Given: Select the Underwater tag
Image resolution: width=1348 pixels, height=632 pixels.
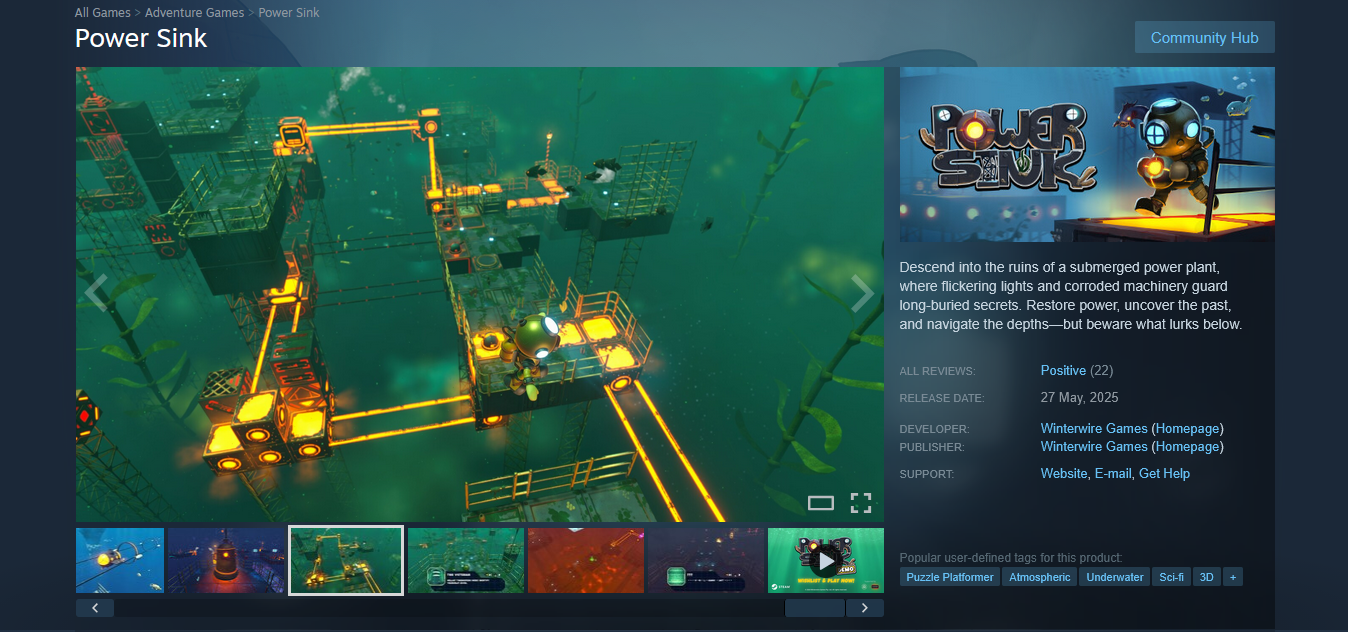Looking at the screenshot, I should (1114, 577).
